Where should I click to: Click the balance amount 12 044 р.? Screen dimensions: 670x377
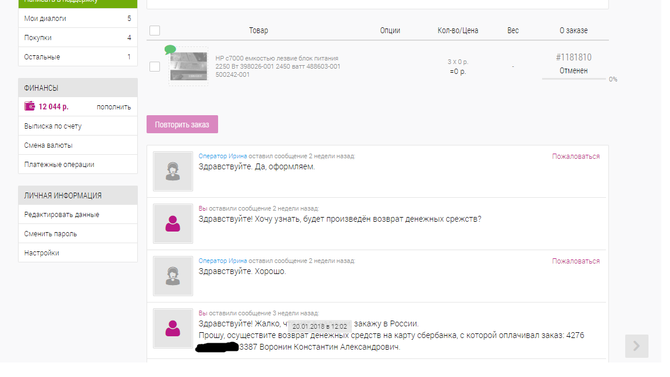(x=53, y=107)
